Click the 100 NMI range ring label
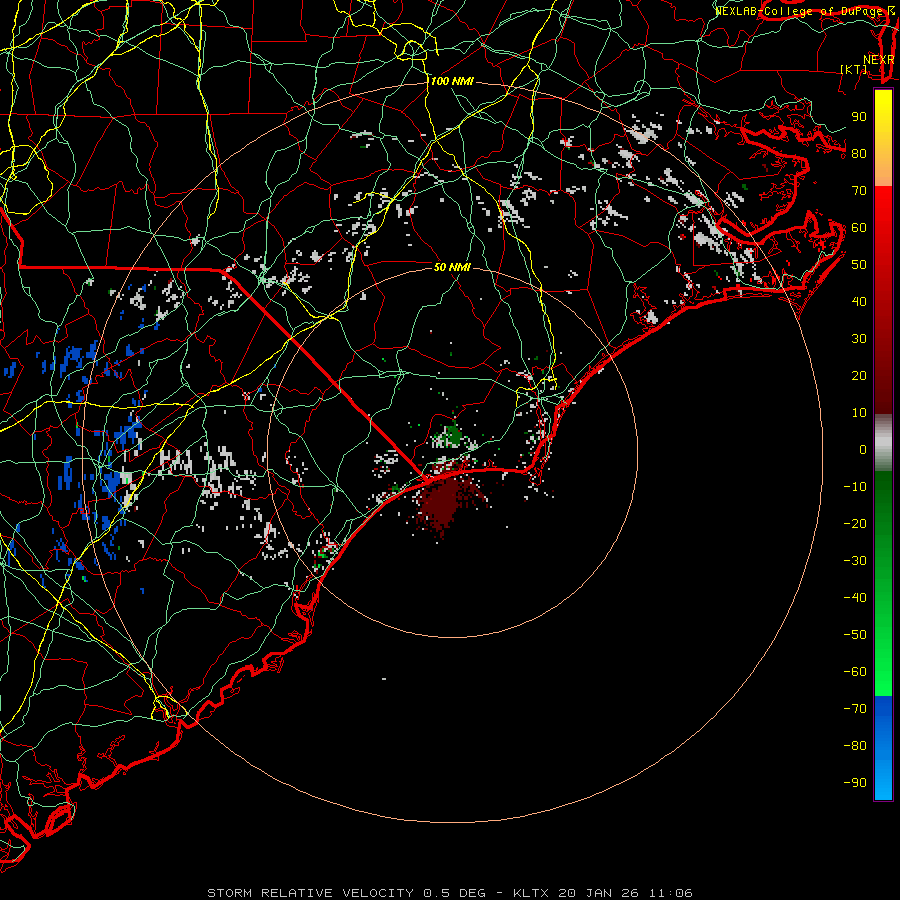This screenshot has height=900, width=900. coord(452,82)
